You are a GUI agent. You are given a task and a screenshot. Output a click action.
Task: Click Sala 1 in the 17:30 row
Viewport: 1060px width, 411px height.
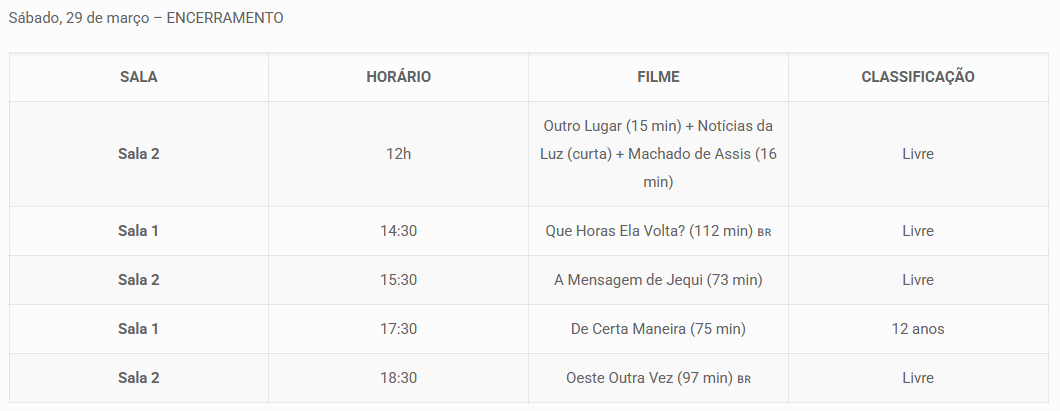138,329
